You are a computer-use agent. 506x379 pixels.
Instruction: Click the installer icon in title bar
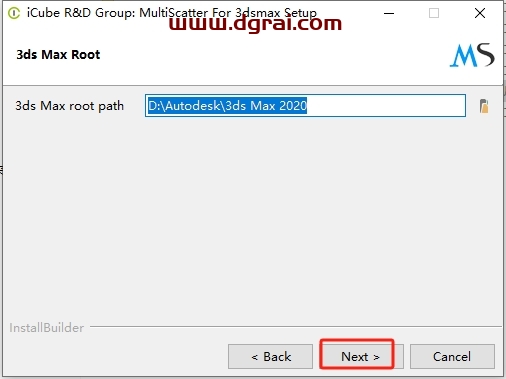tap(14, 13)
